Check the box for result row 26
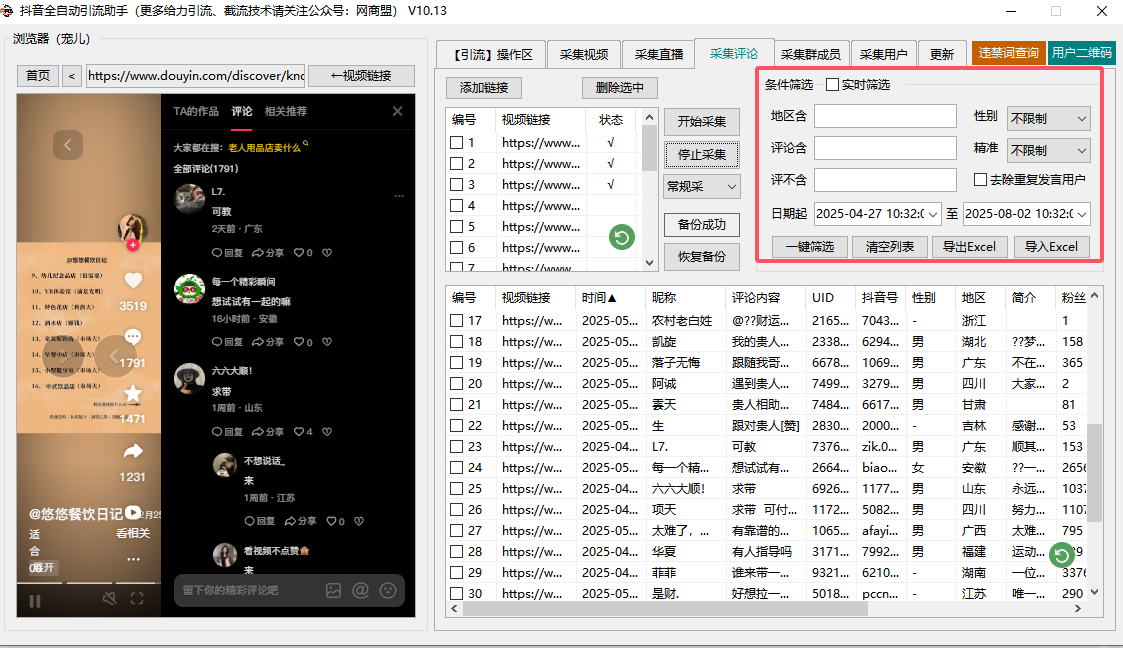This screenshot has height=648, width=1123. click(456, 510)
